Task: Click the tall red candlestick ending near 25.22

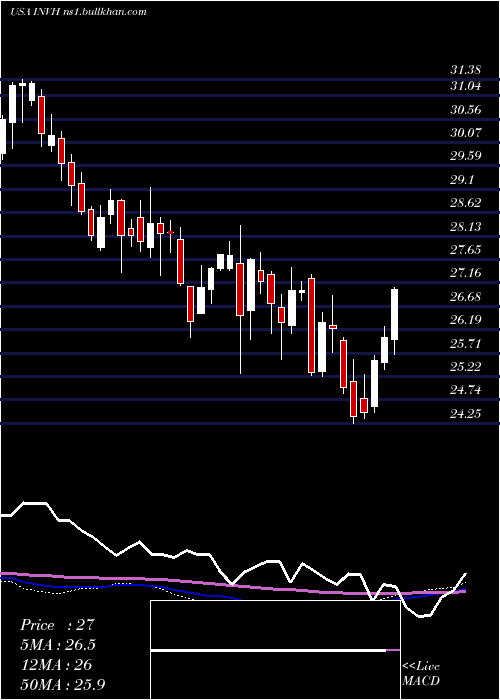Action: point(312,325)
